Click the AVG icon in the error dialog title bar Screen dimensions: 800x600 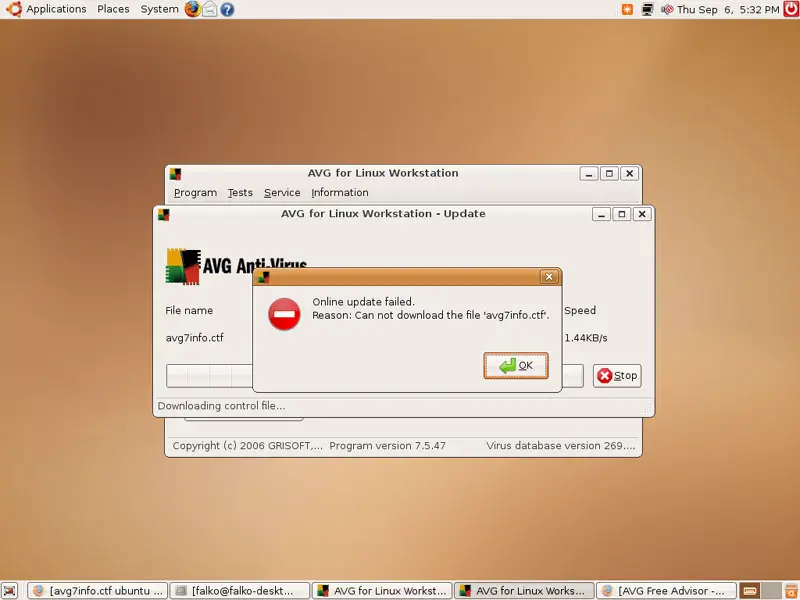click(x=264, y=277)
